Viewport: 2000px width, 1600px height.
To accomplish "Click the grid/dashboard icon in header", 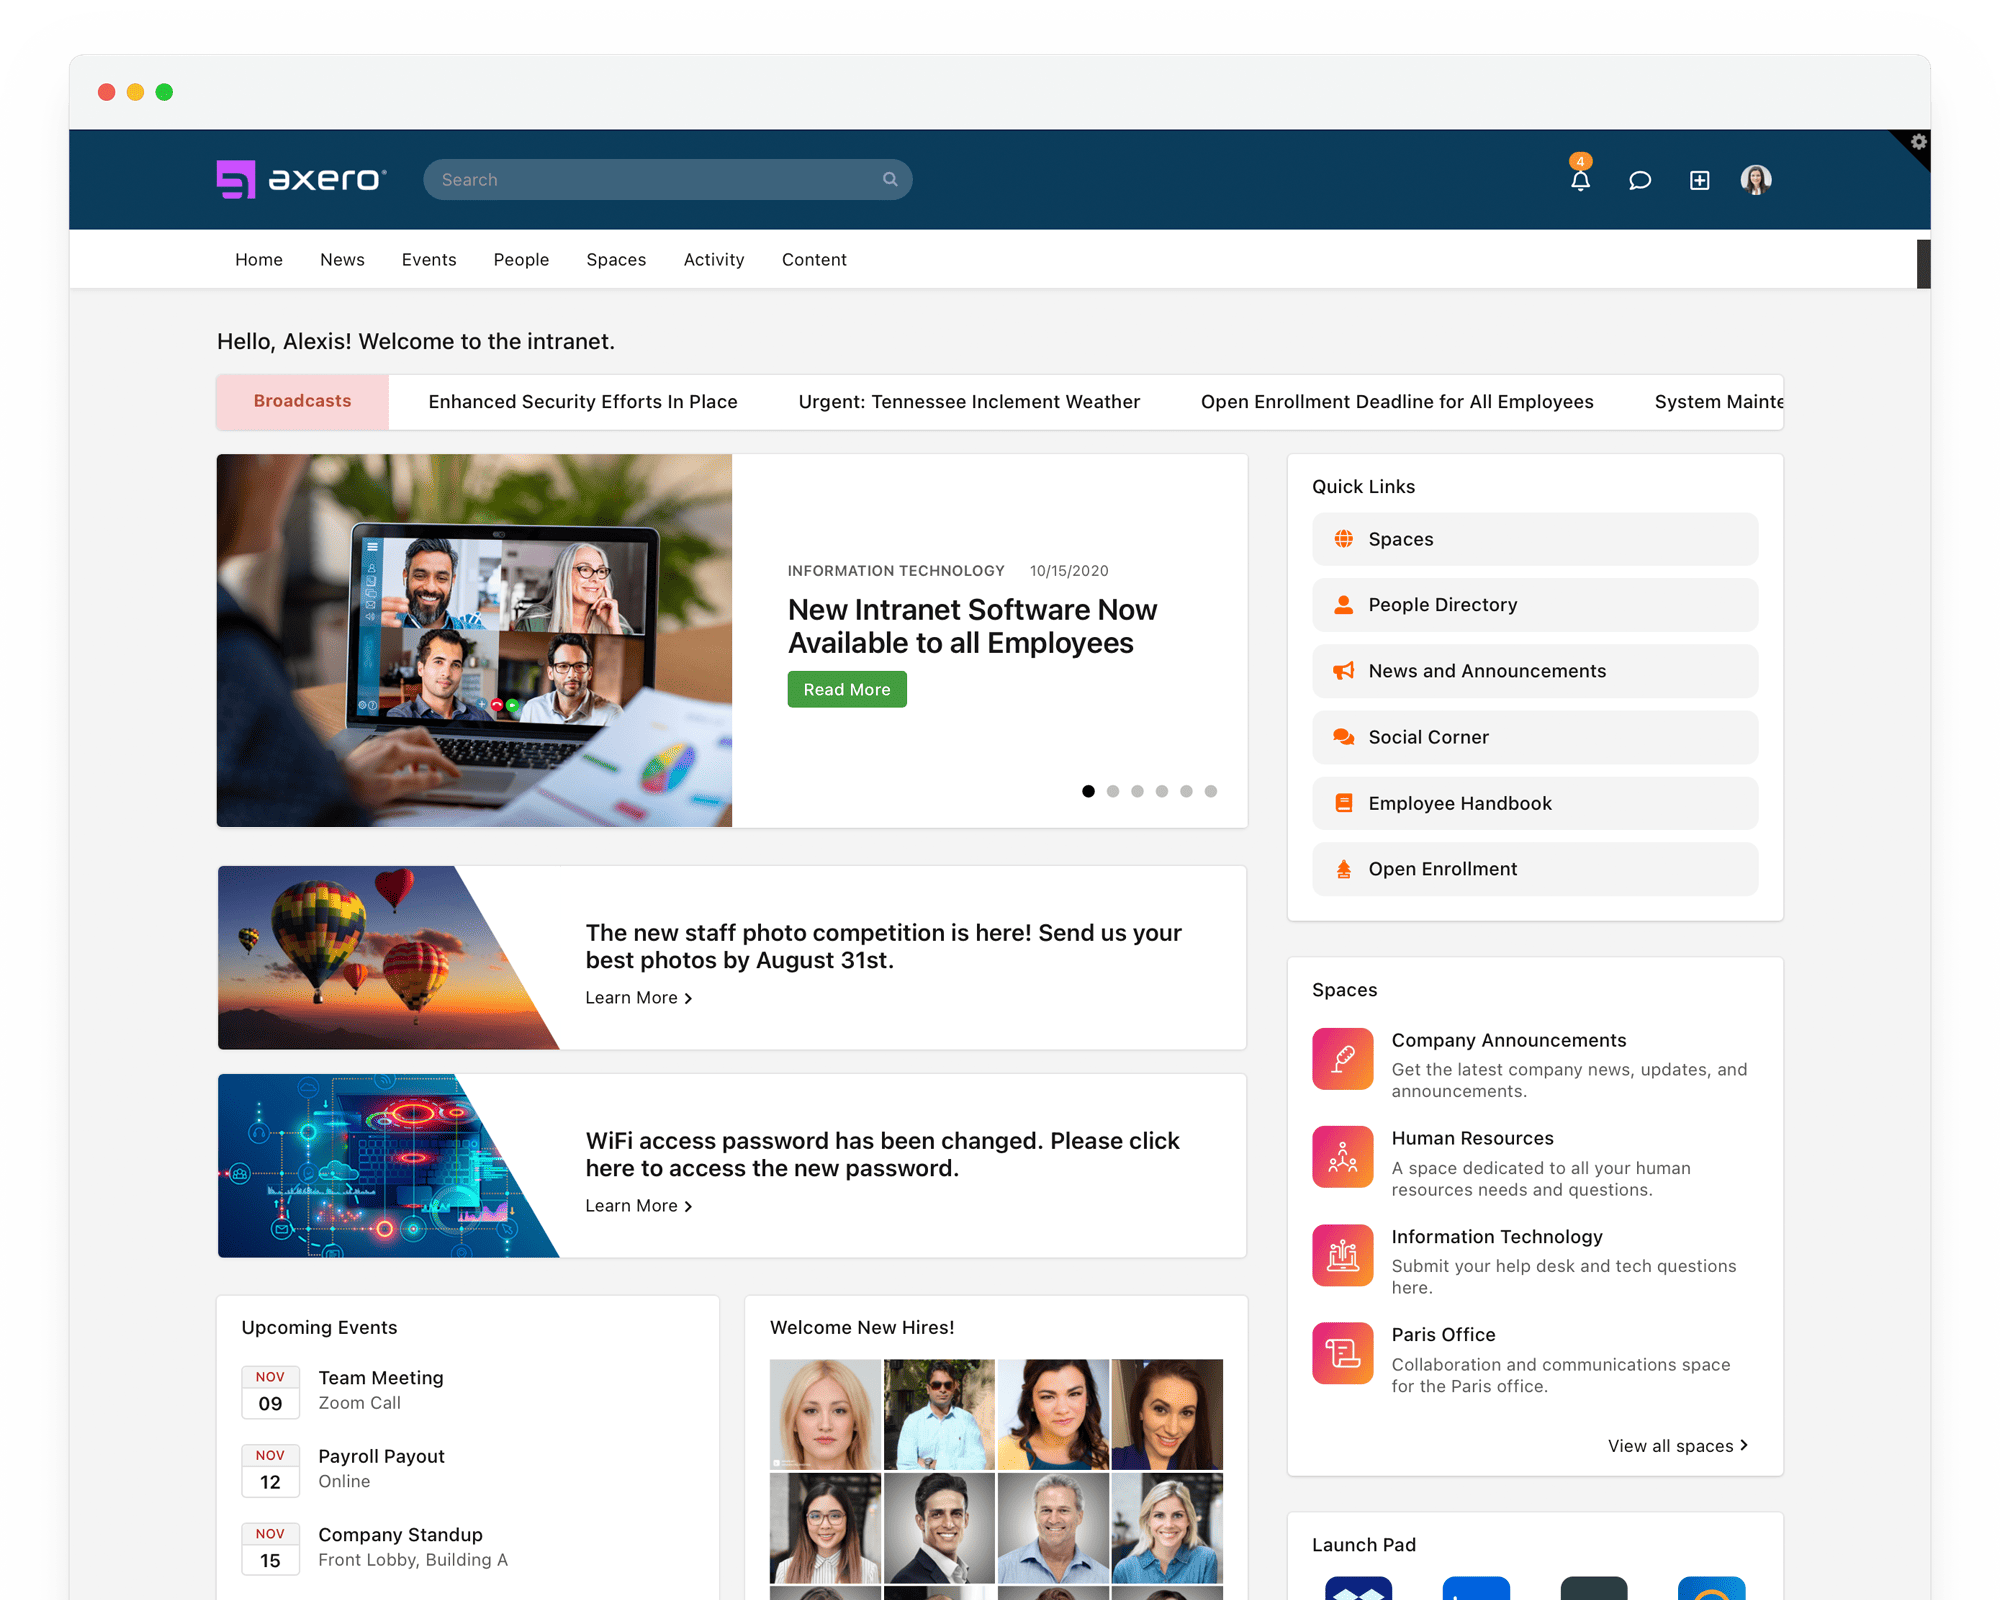I will [x=1698, y=180].
